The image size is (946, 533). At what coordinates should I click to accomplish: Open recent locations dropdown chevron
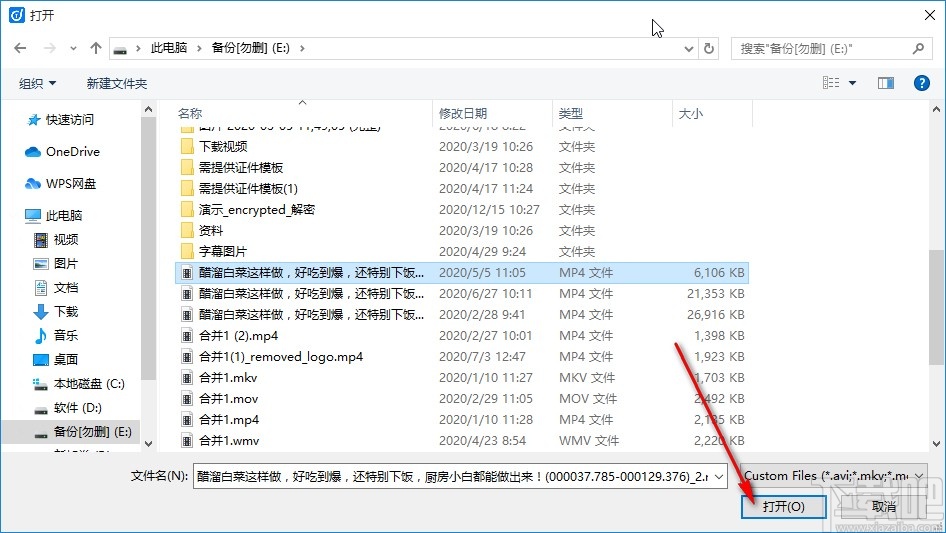(73, 48)
